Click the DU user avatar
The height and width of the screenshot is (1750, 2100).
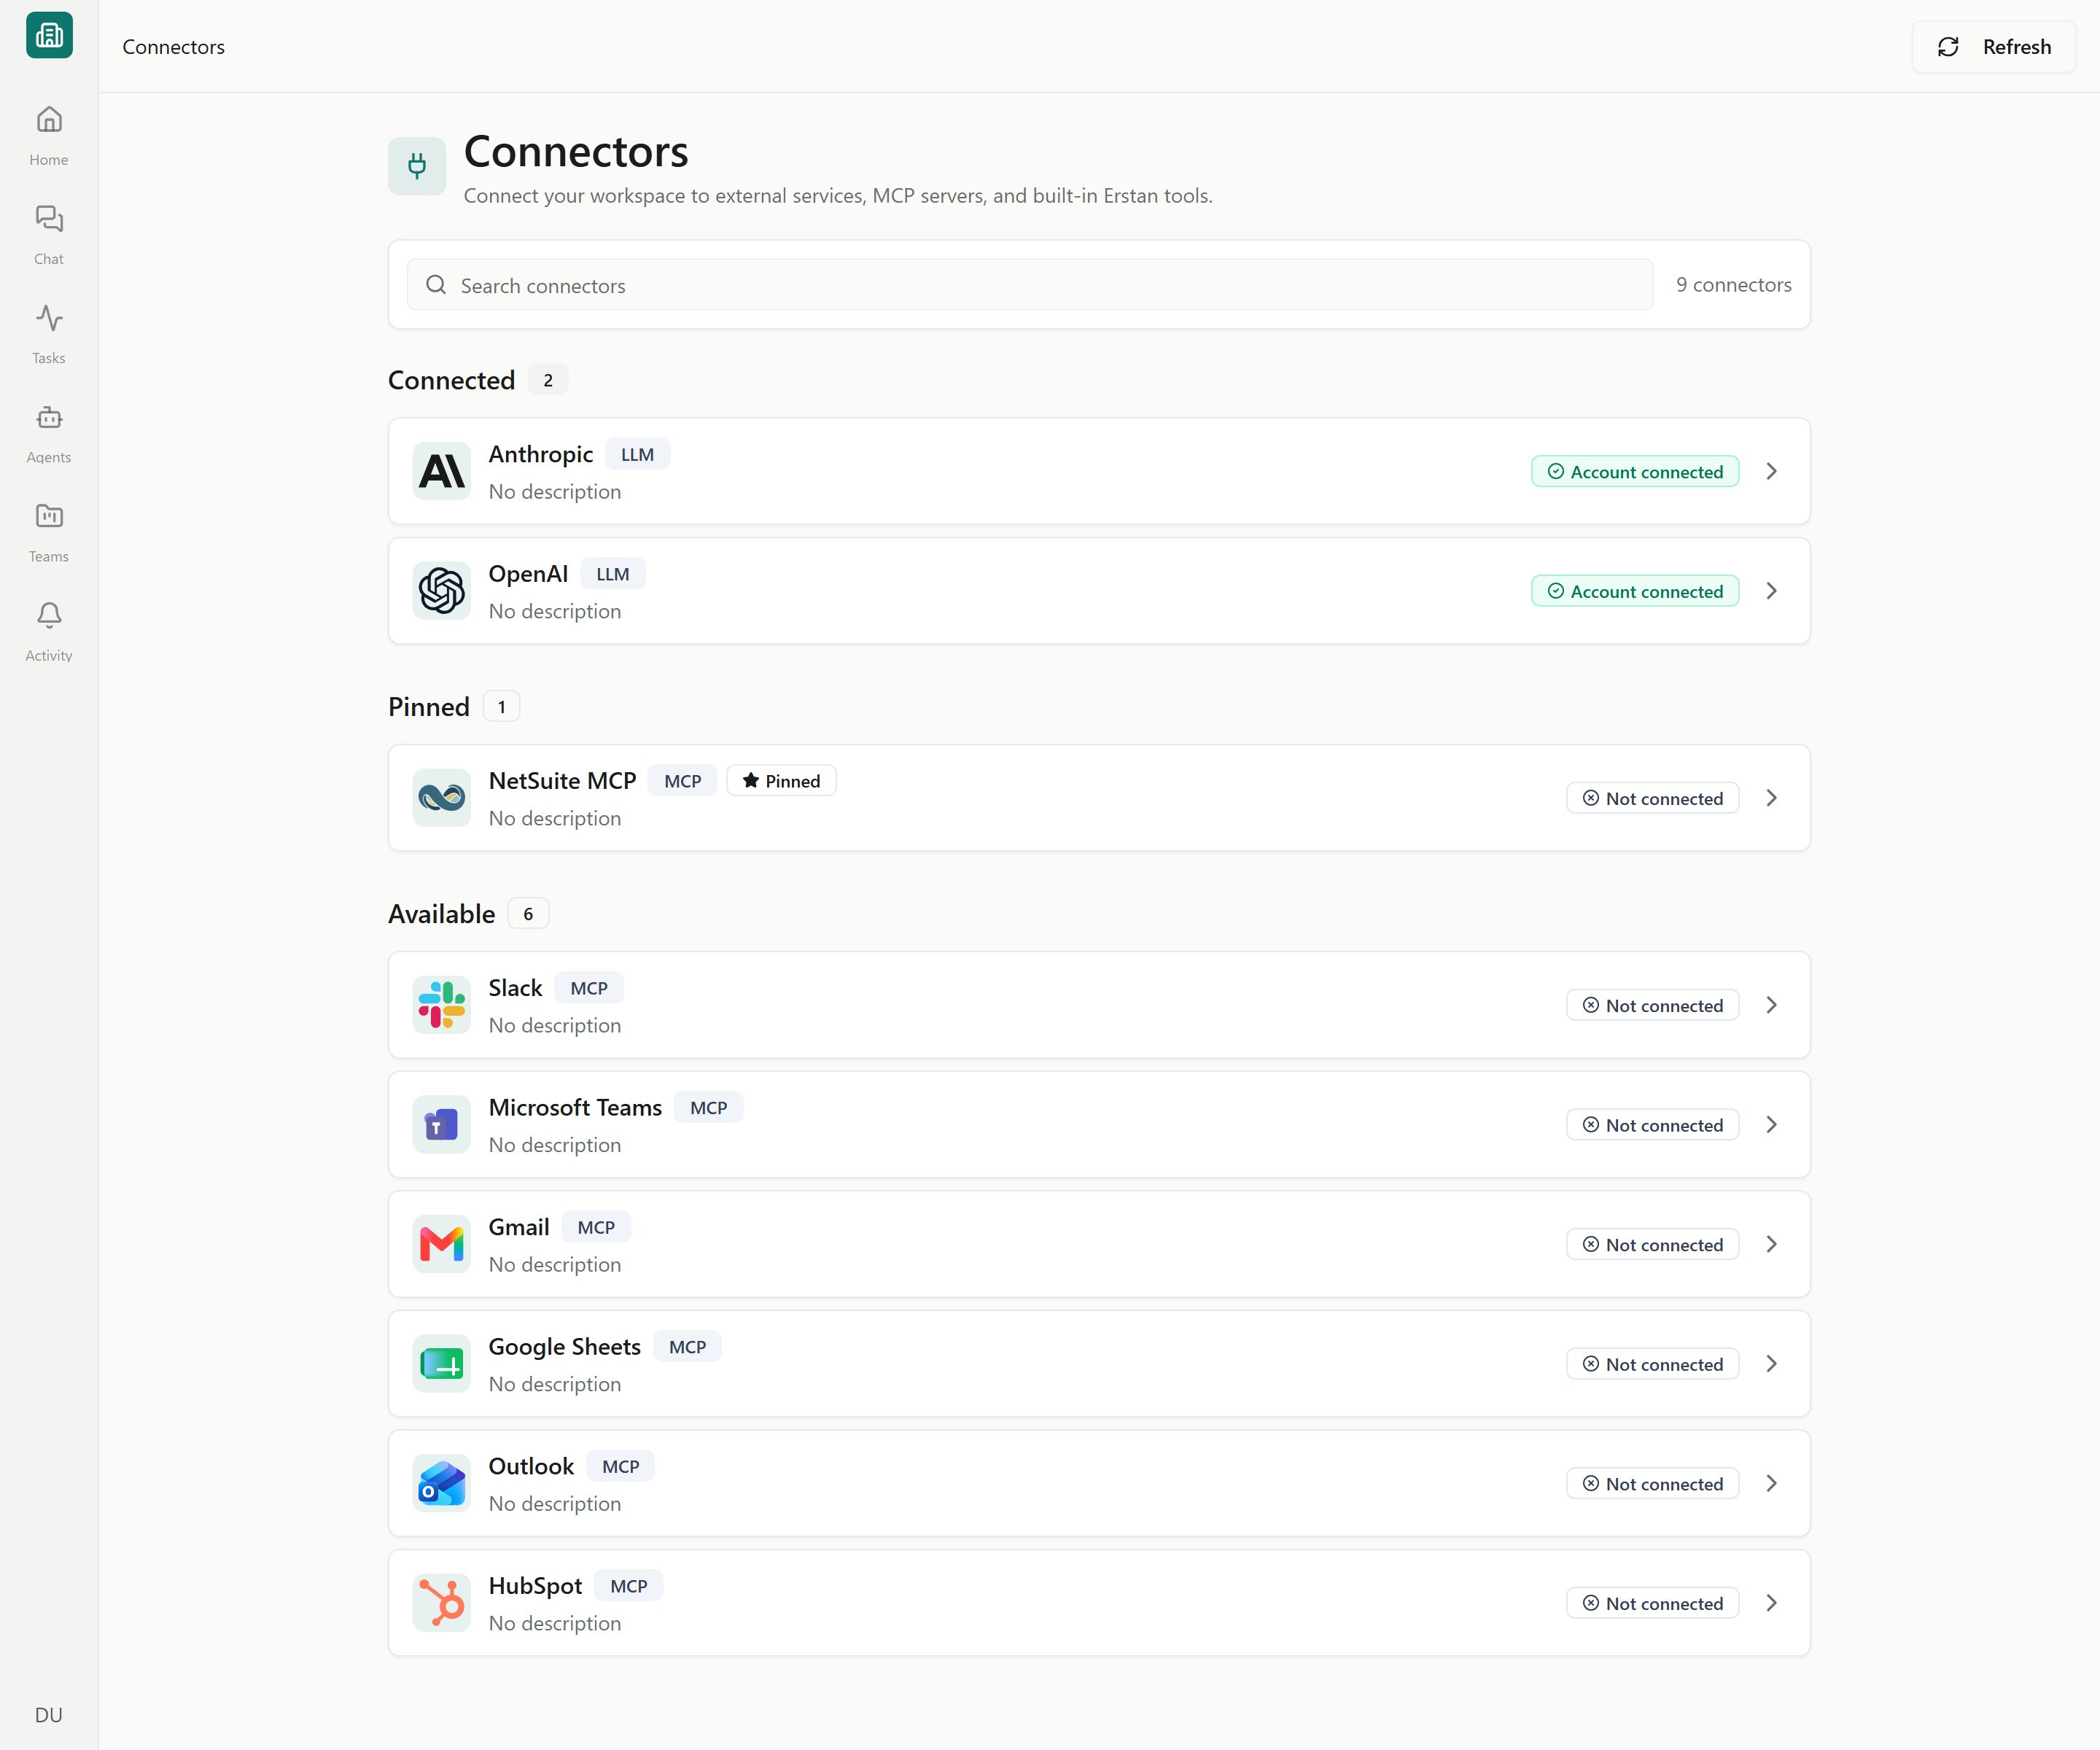click(x=49, y=1715)
